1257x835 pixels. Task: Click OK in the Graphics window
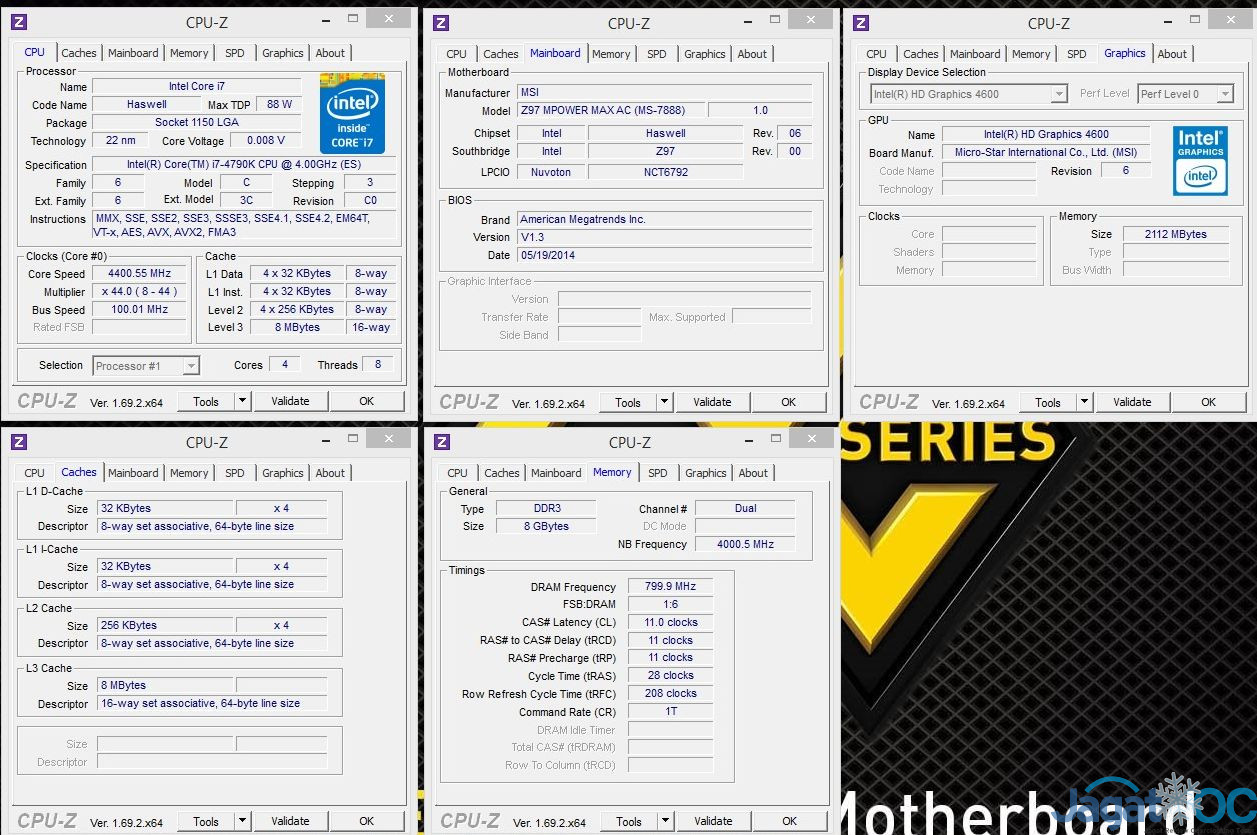coord(1209,402)
